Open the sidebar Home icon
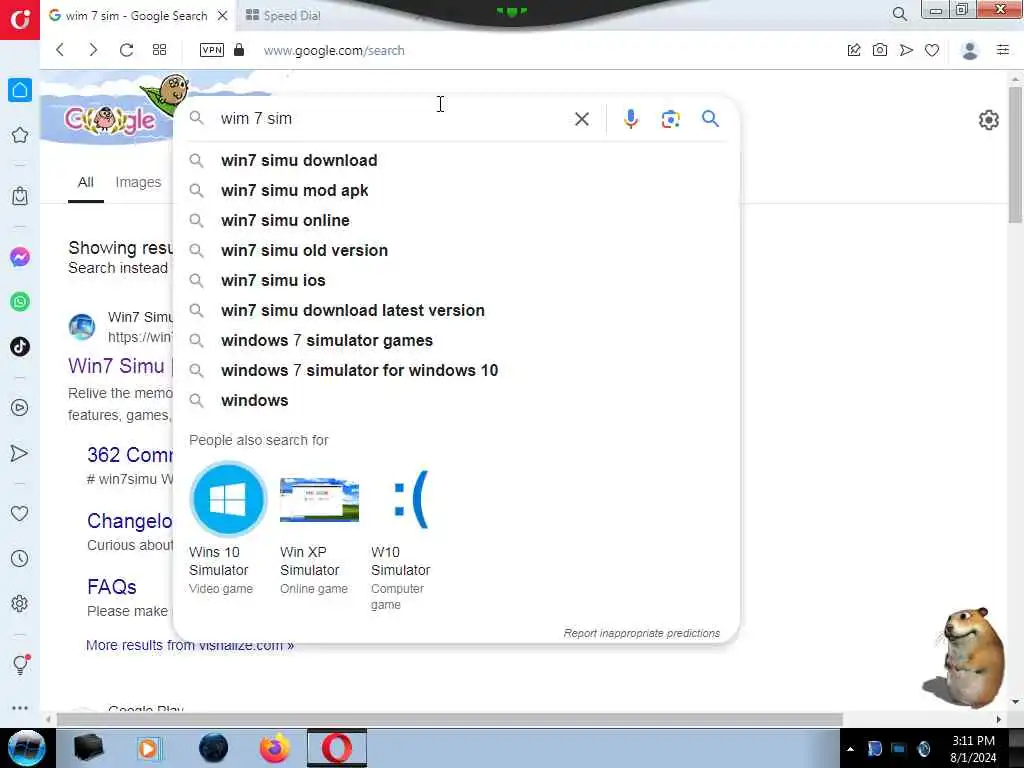Viewport: 1024px width, 768px height. click(20, 90)
